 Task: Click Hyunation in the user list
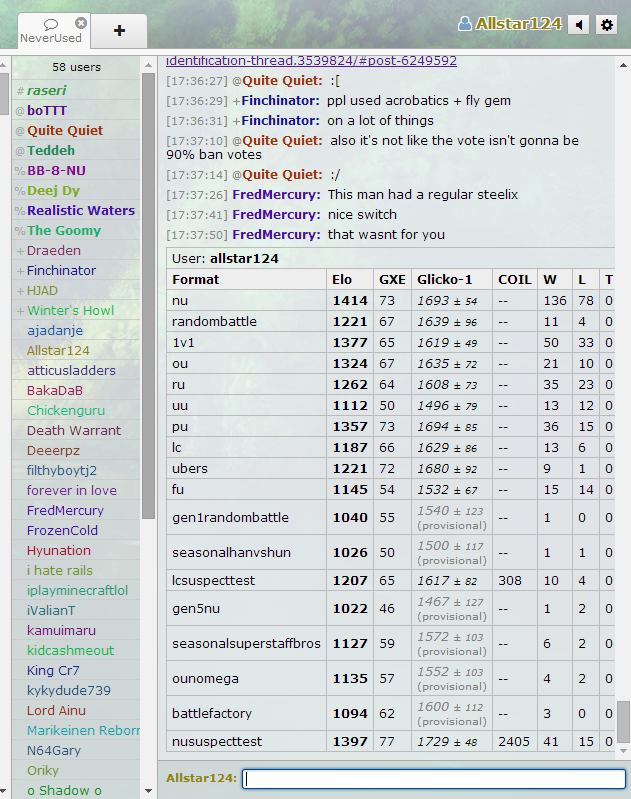76,550
